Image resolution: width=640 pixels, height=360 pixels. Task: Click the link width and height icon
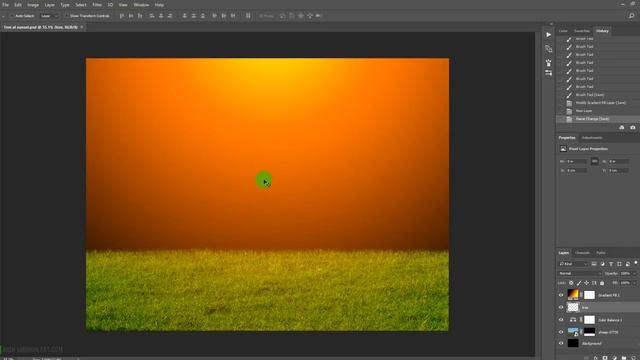point(595,161)
